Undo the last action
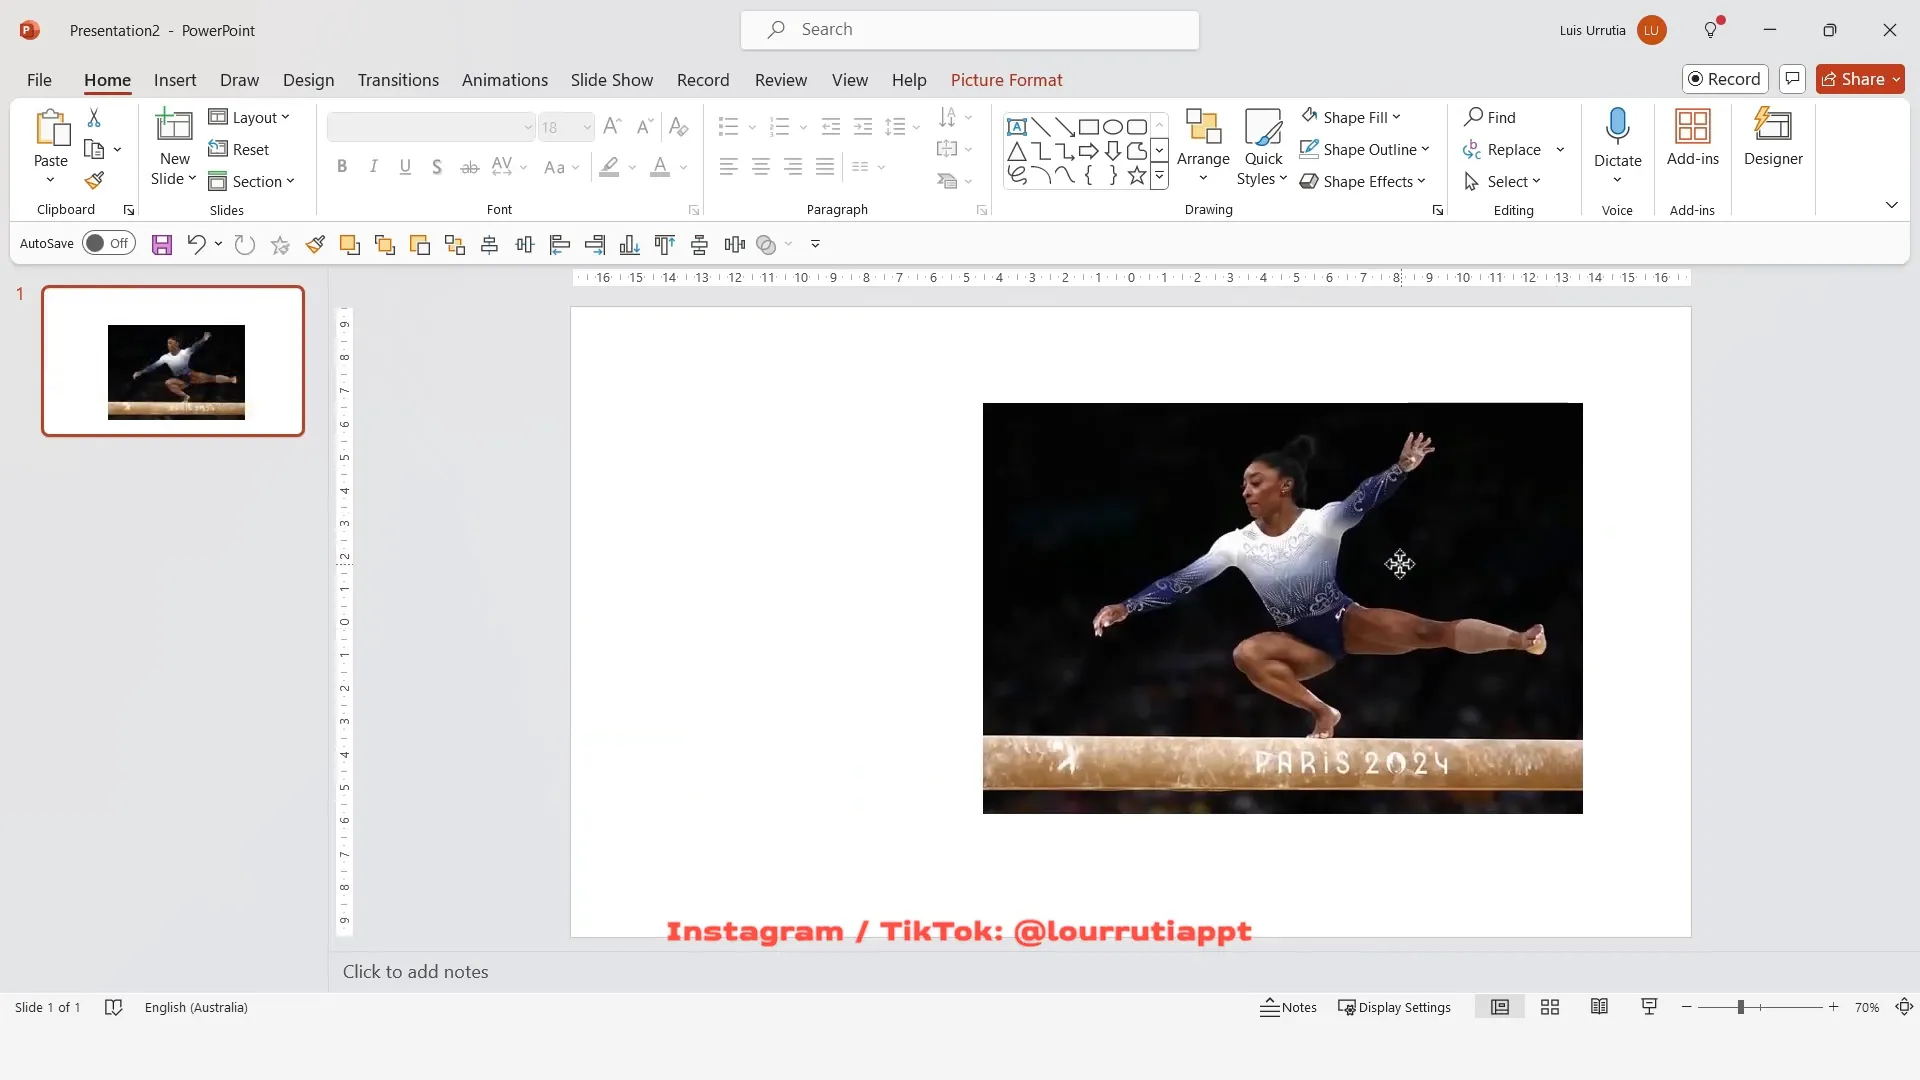 tap(196, 244)
